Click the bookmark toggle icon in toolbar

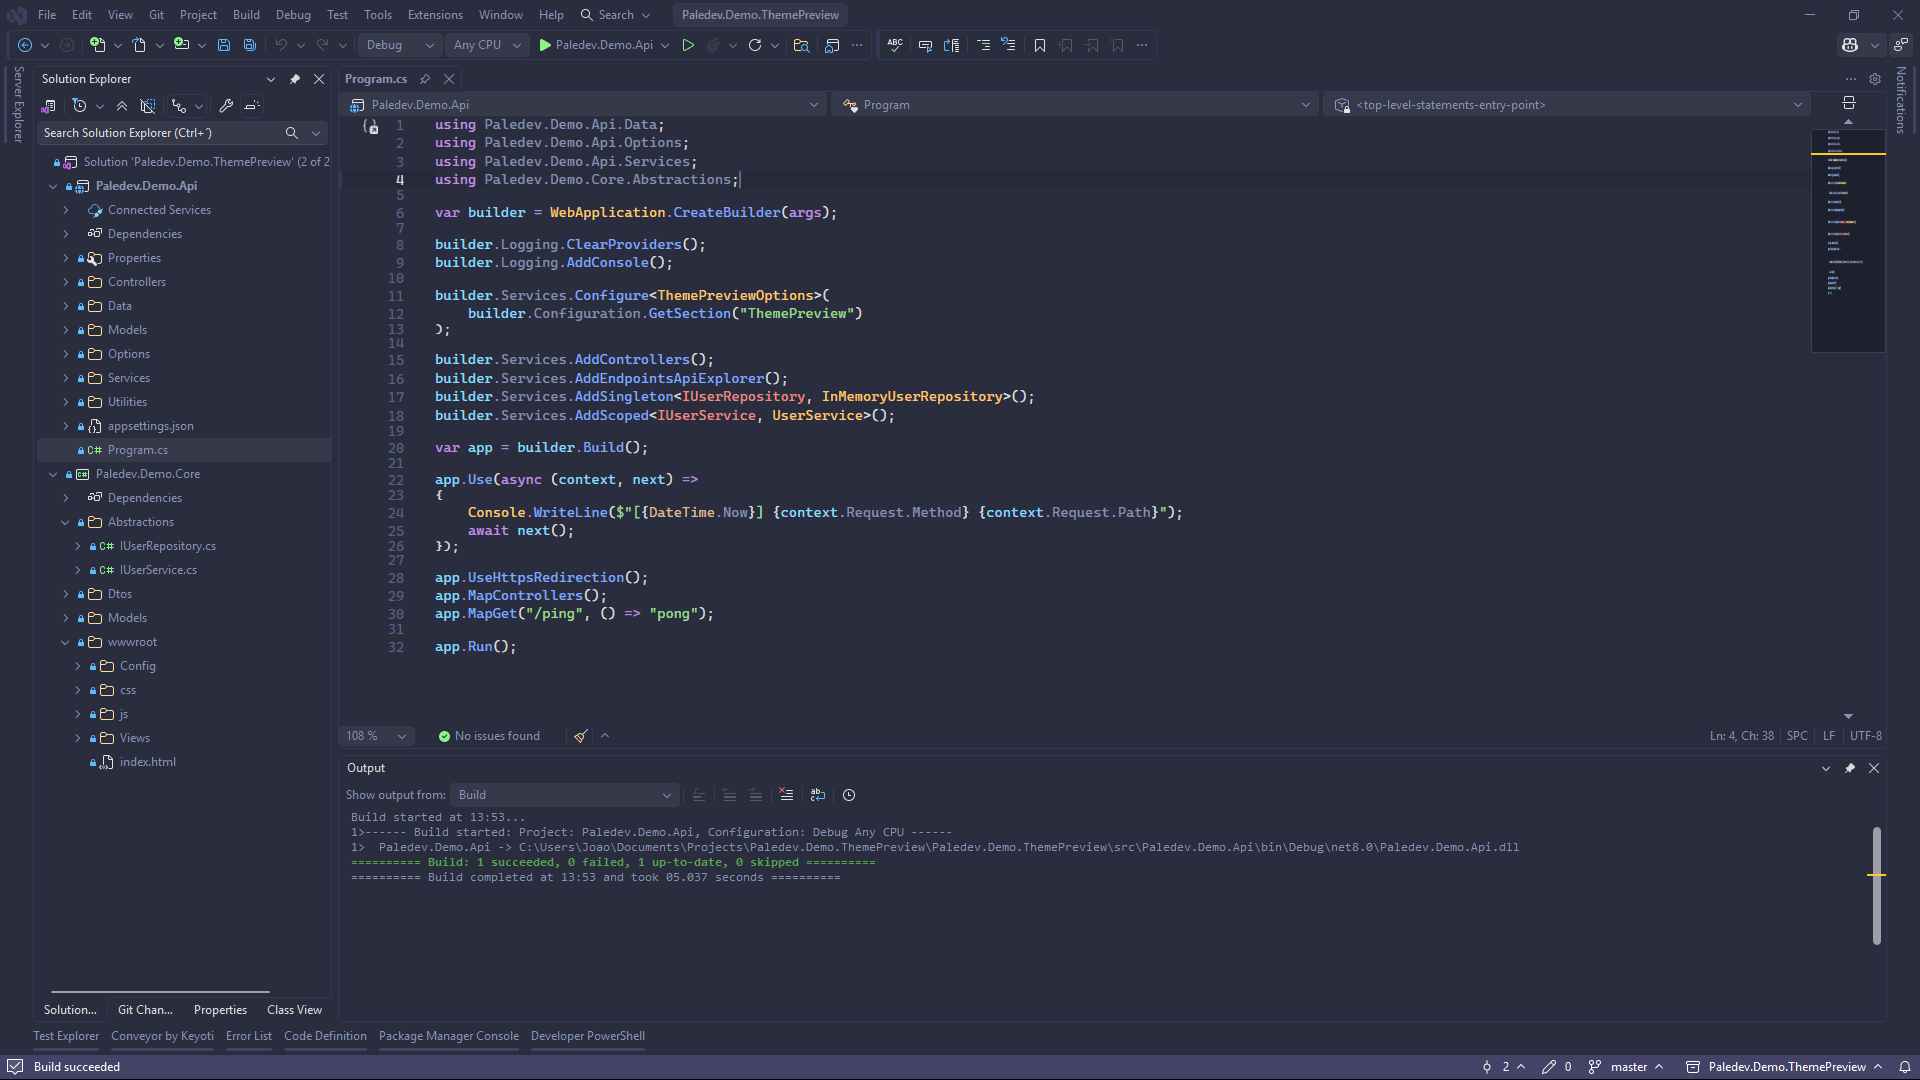coord(1040,45)
